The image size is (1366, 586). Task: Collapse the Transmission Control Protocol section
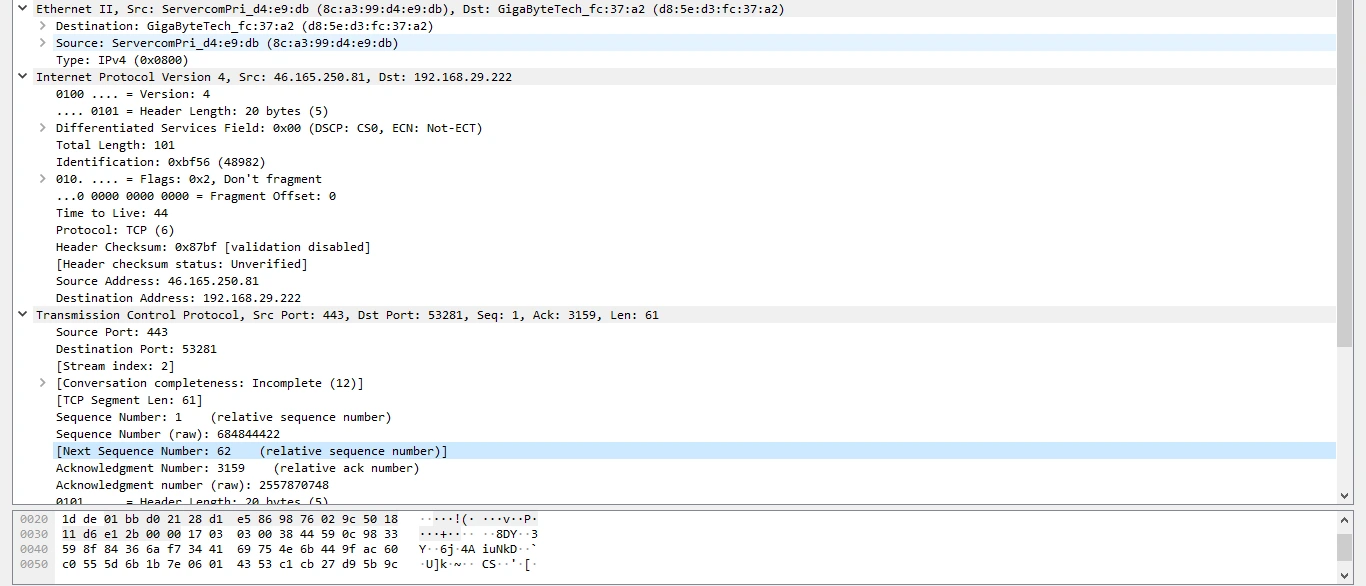[23, 315]
